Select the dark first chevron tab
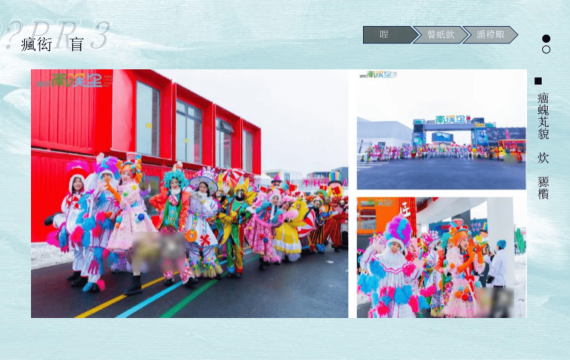The width and height of the screenshot is (570, 360). coord(389,35)
